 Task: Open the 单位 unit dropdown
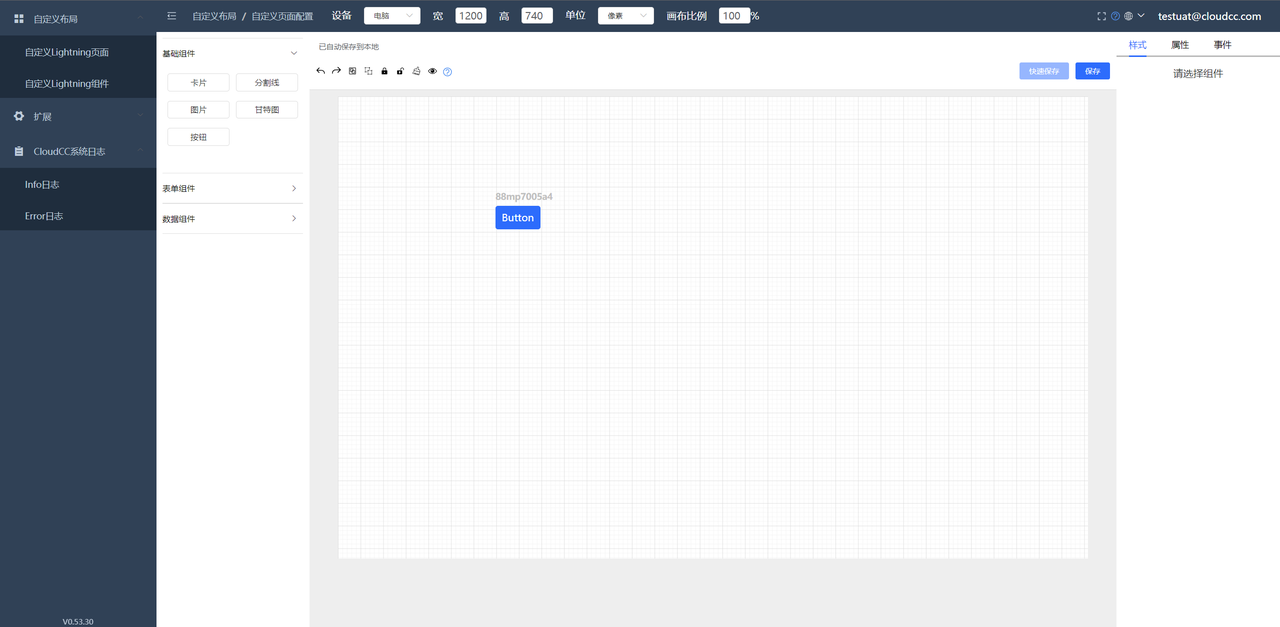(625, 16)
